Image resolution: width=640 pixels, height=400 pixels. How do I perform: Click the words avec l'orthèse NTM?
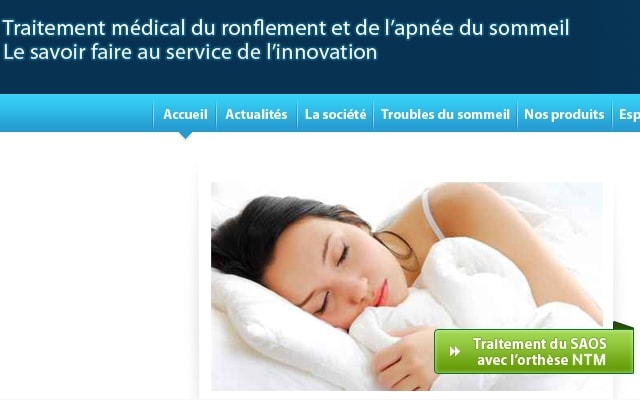(541, 360)
